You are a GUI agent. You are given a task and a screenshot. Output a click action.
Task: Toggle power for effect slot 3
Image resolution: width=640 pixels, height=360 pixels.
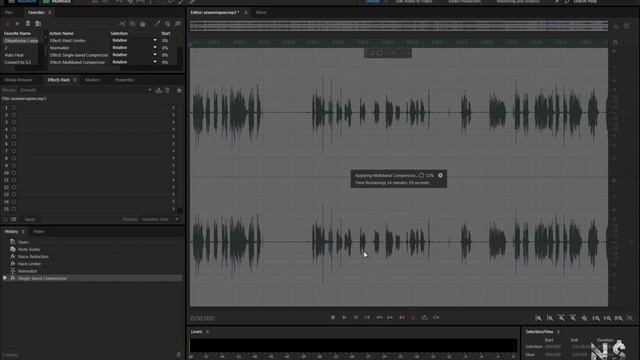(x=13, y=122)
